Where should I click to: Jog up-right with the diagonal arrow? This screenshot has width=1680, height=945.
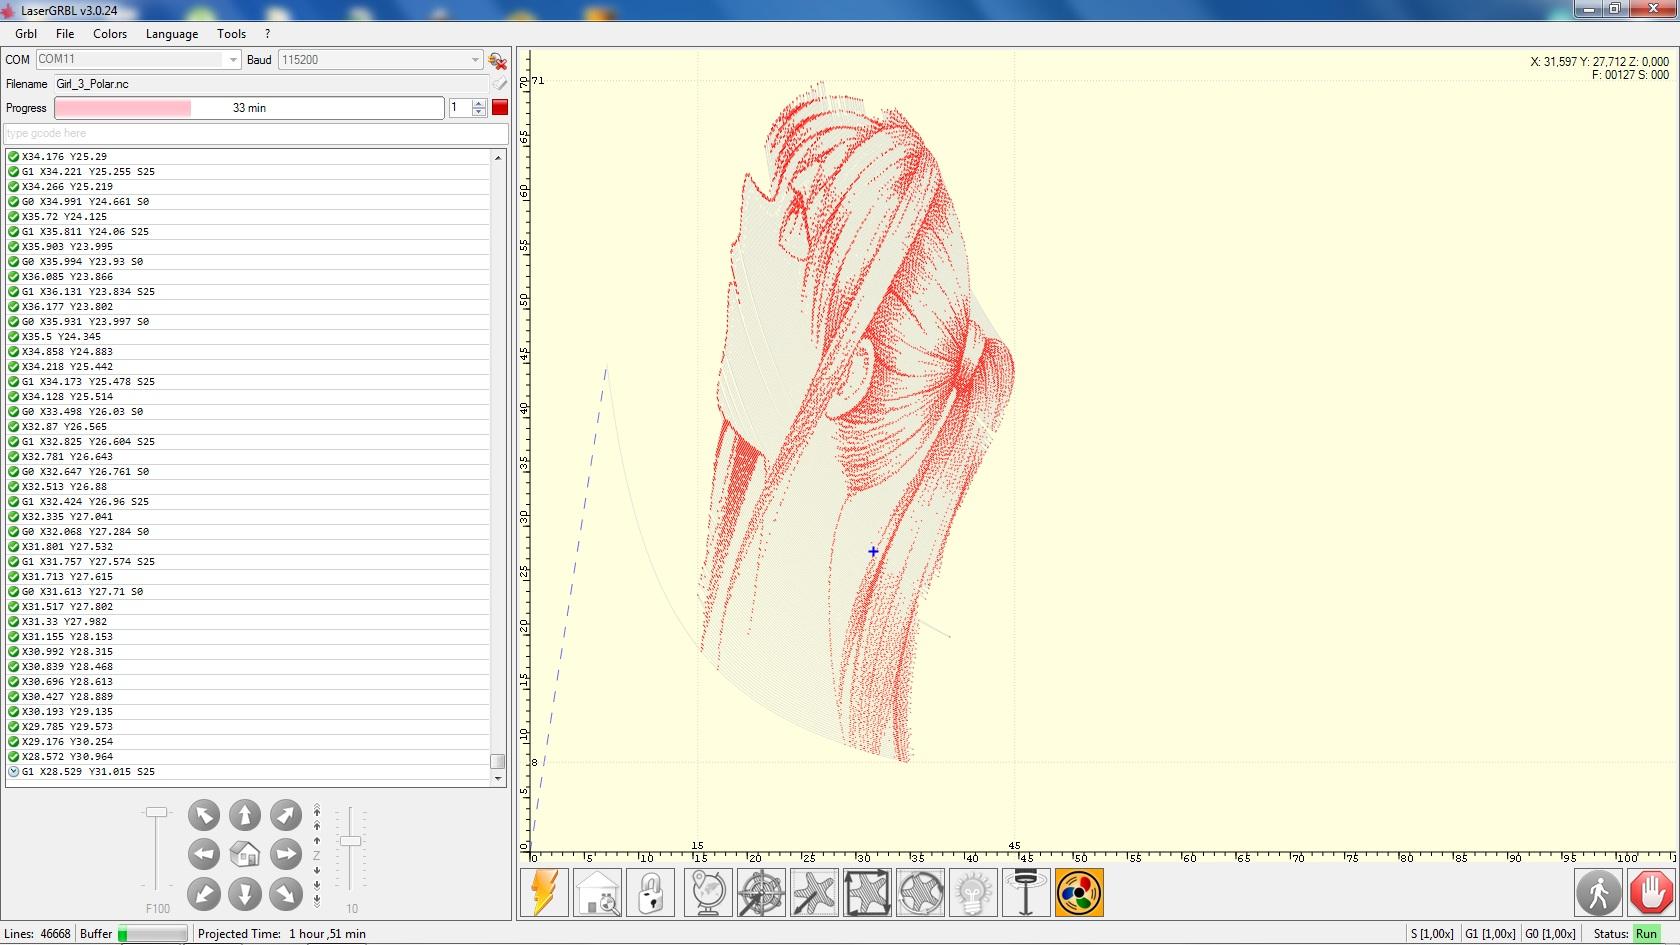[286, 816]
